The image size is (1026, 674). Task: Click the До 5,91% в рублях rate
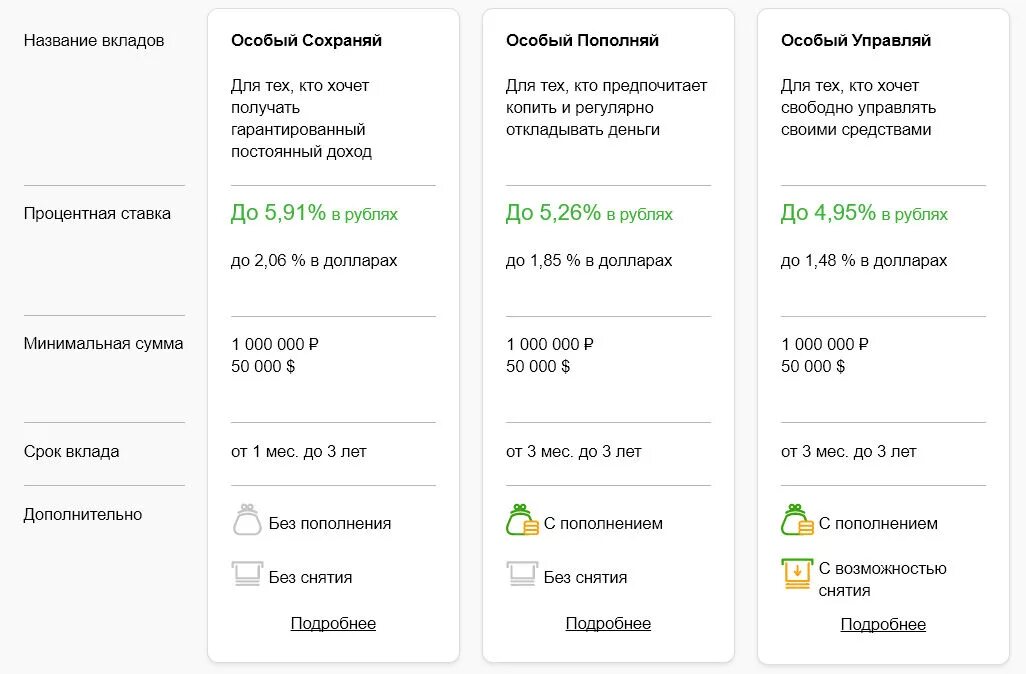[314, 213]
